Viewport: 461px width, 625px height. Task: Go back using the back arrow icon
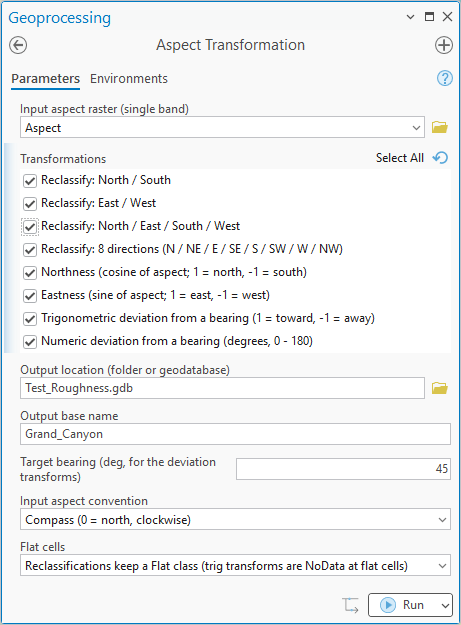click(x=18, y=45)
